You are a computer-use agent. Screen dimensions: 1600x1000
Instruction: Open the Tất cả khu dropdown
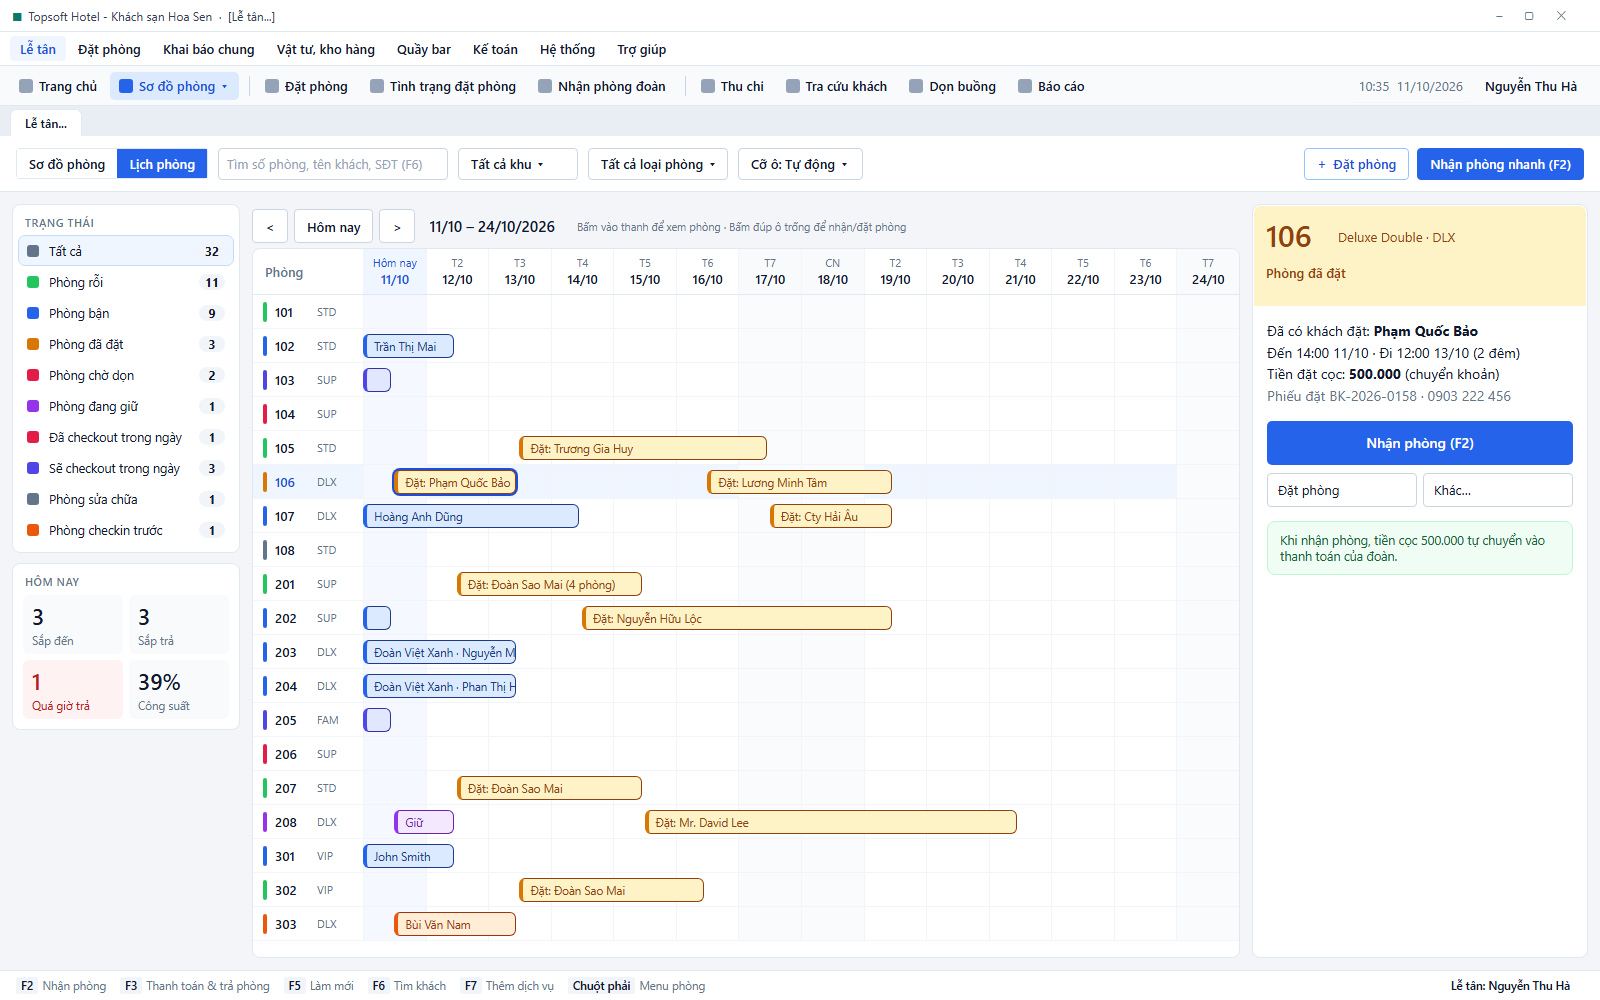518,164
